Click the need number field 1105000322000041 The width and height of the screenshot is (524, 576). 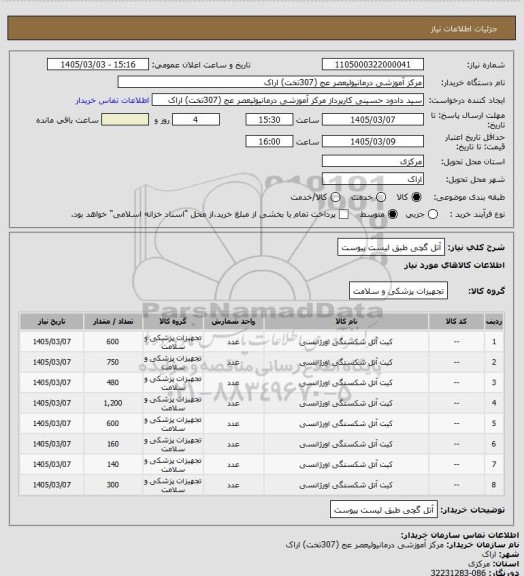373,65
